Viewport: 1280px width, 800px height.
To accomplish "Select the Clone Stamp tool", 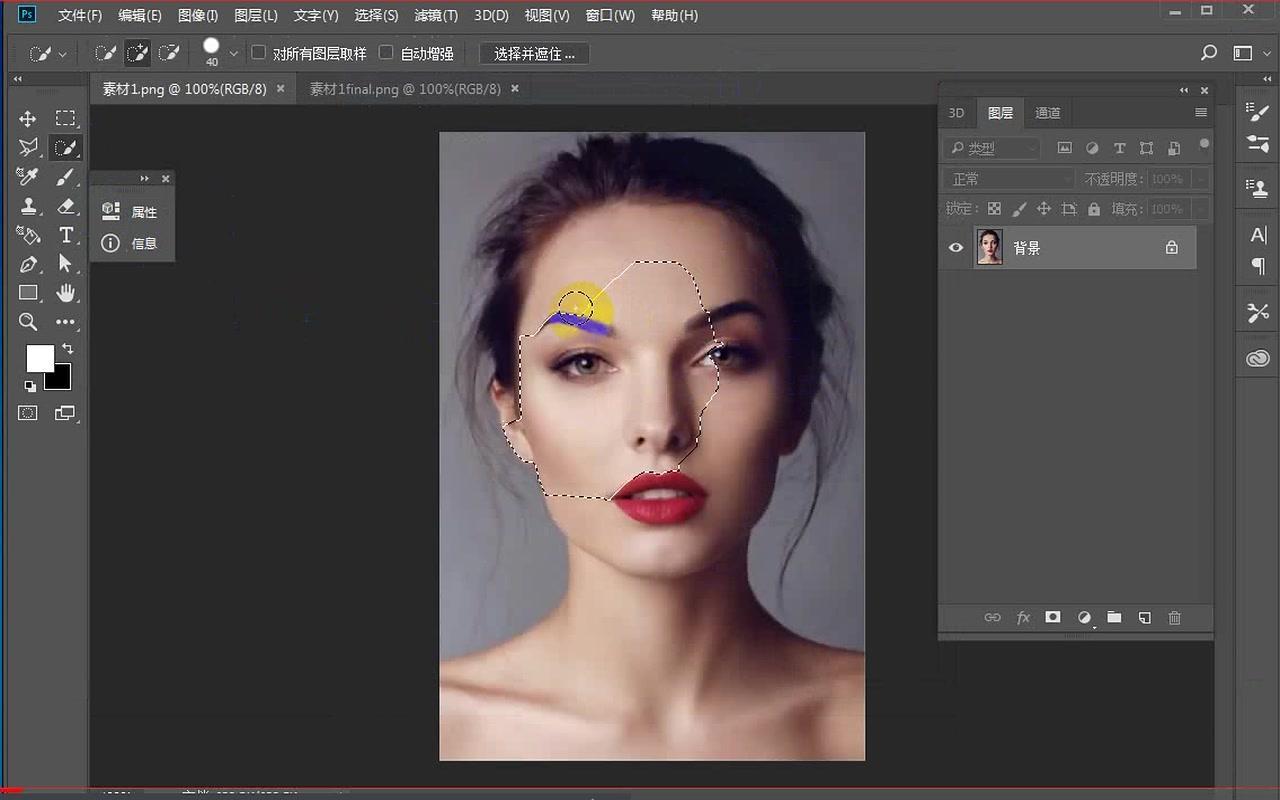I will click(x=28, y=206).
